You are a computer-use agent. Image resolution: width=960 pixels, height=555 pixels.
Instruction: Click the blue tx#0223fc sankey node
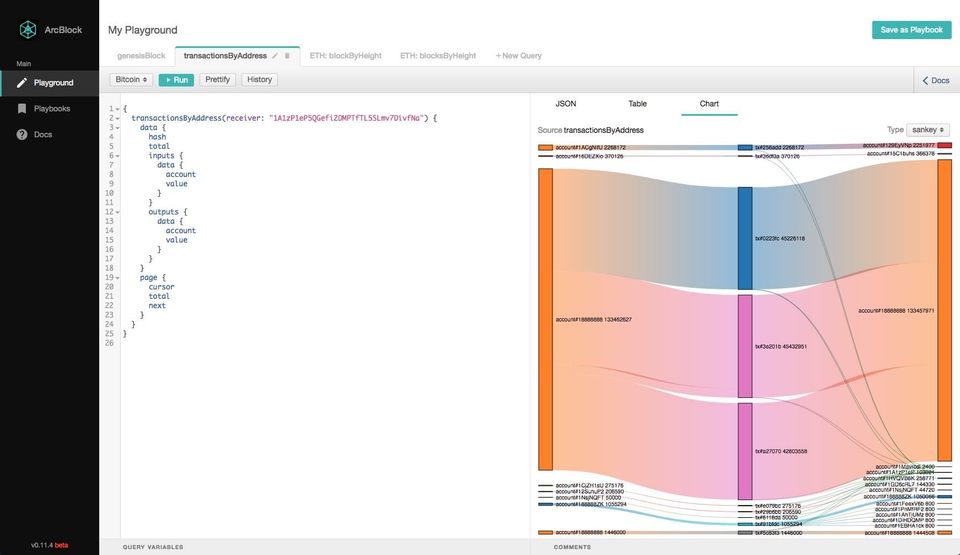coord(745,238)
